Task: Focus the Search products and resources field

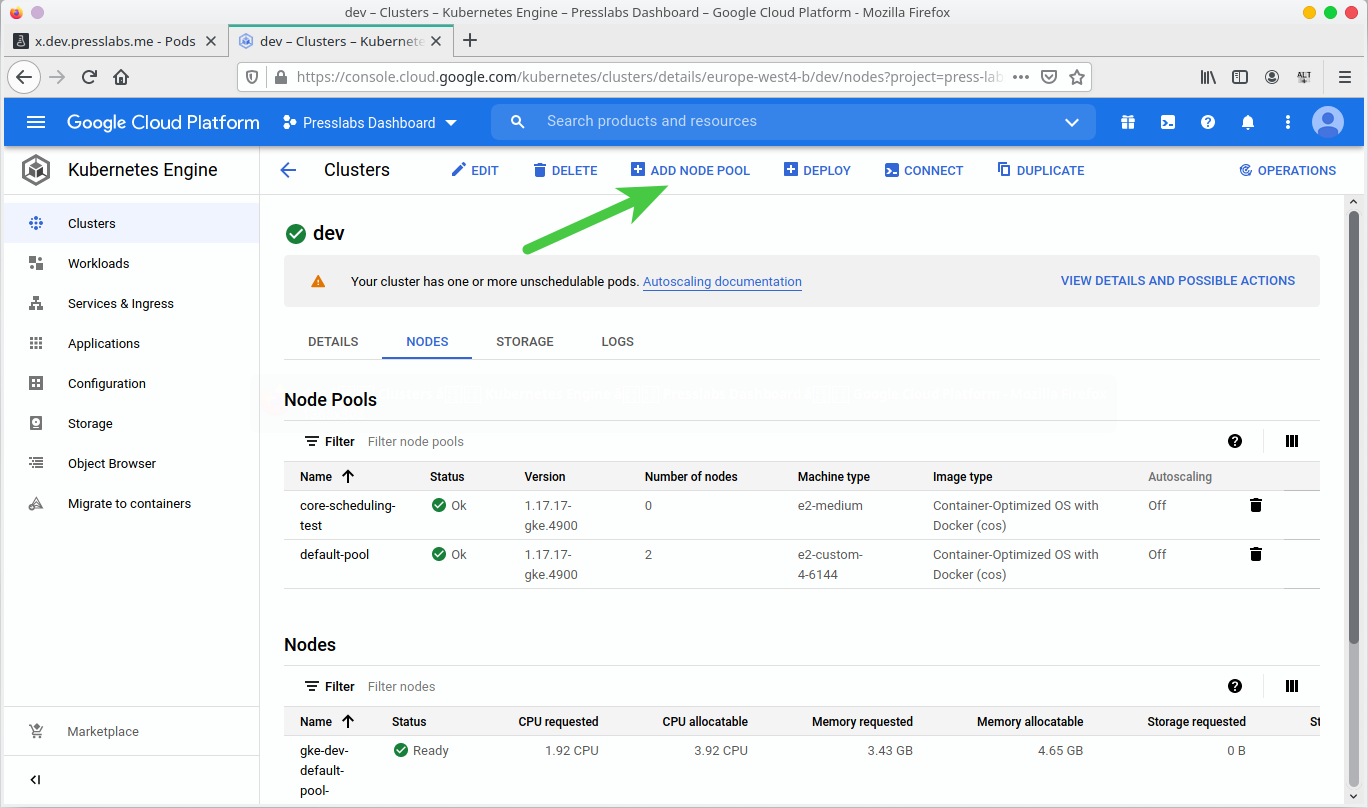Action: pyautogui.click(x=795, y=121)
